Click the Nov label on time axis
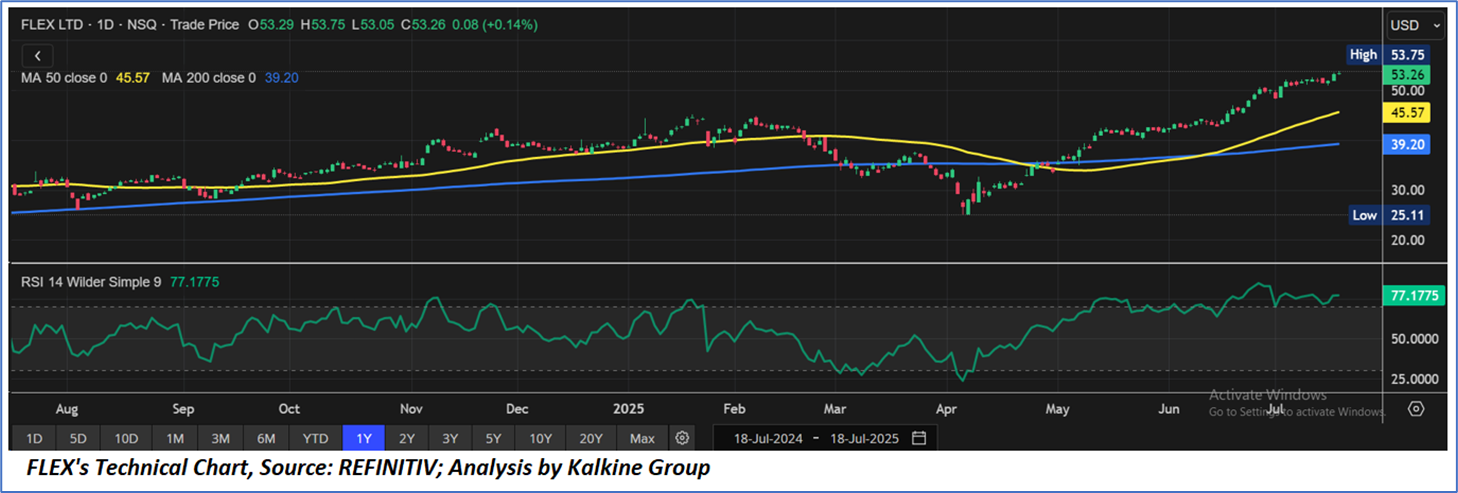 [x=412, y=409]
